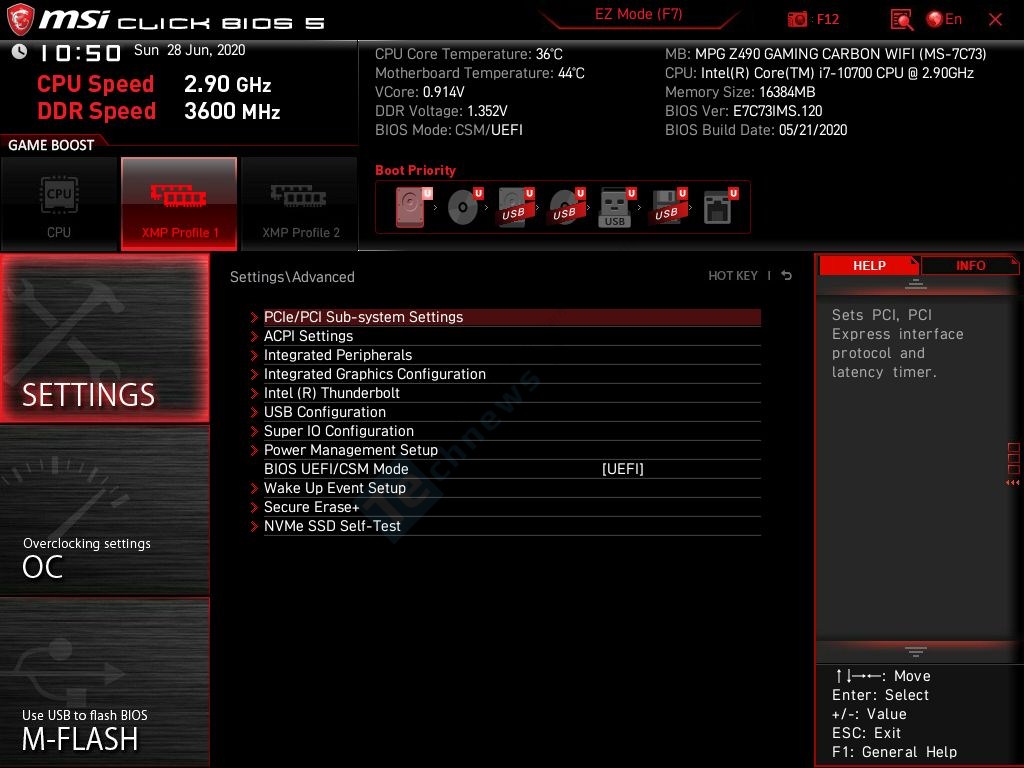Click the top grip handle of help panel
This screenshot has height=768, width=1024.
point(916,284)
